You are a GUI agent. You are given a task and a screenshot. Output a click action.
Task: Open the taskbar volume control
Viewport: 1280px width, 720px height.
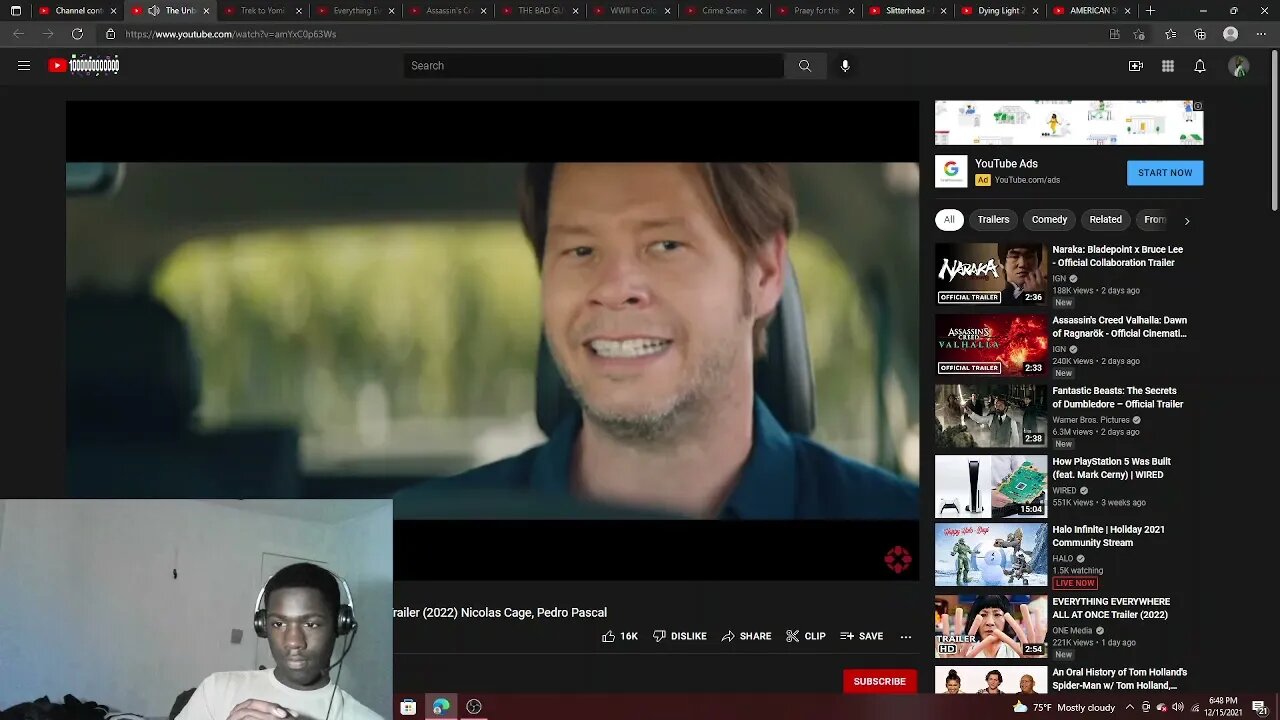click(1178, 707)
